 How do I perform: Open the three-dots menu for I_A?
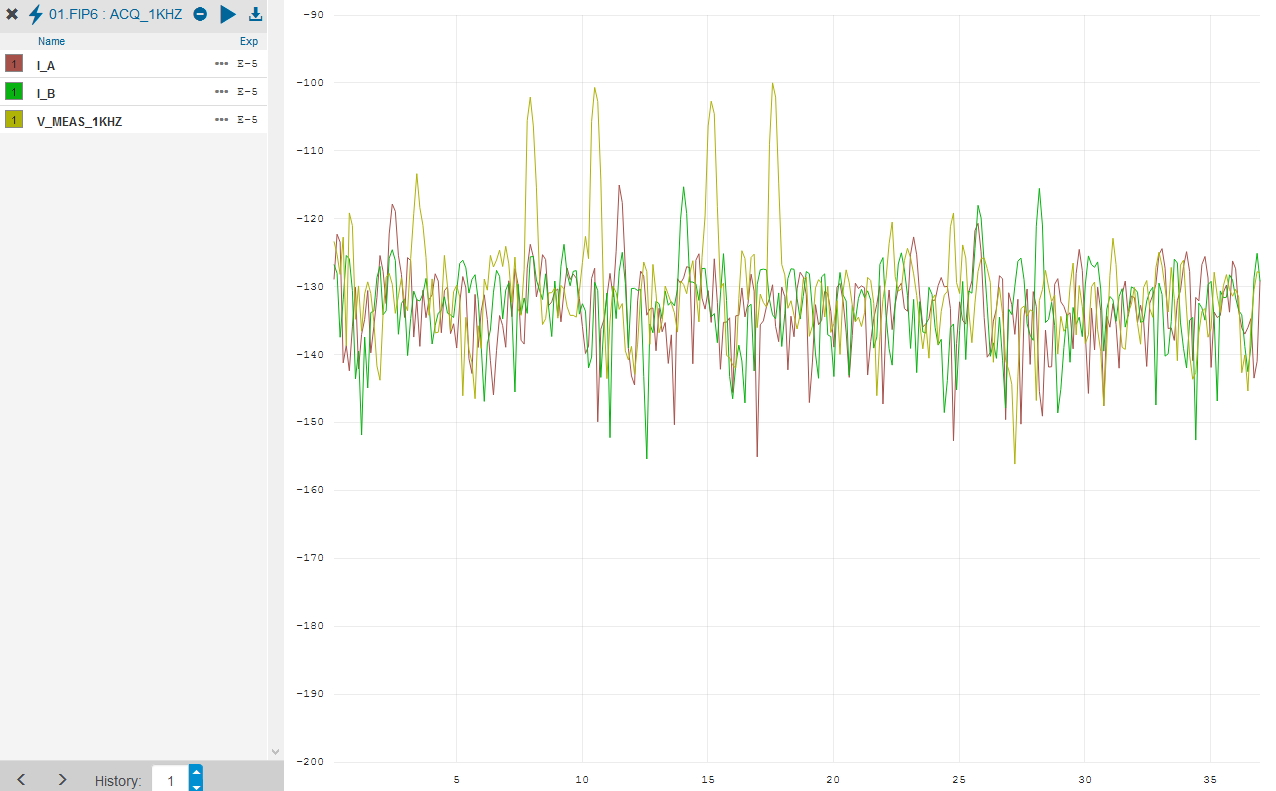click(221, 64)
